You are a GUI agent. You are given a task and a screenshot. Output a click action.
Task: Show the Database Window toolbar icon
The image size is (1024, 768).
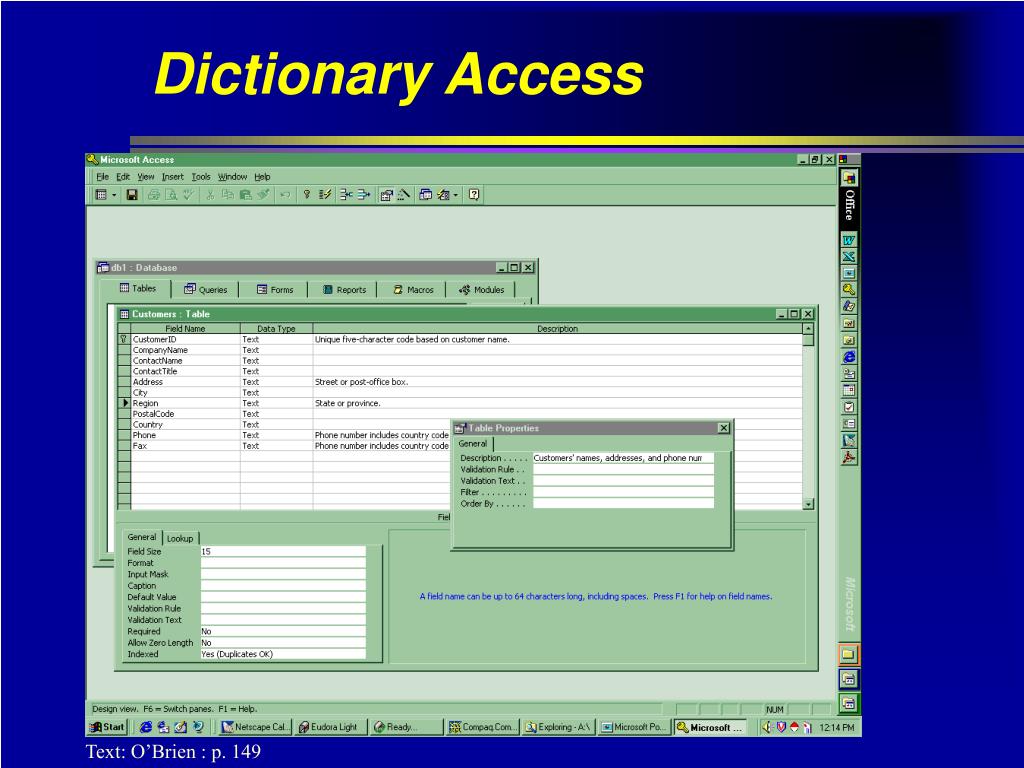tap(425, 195)
